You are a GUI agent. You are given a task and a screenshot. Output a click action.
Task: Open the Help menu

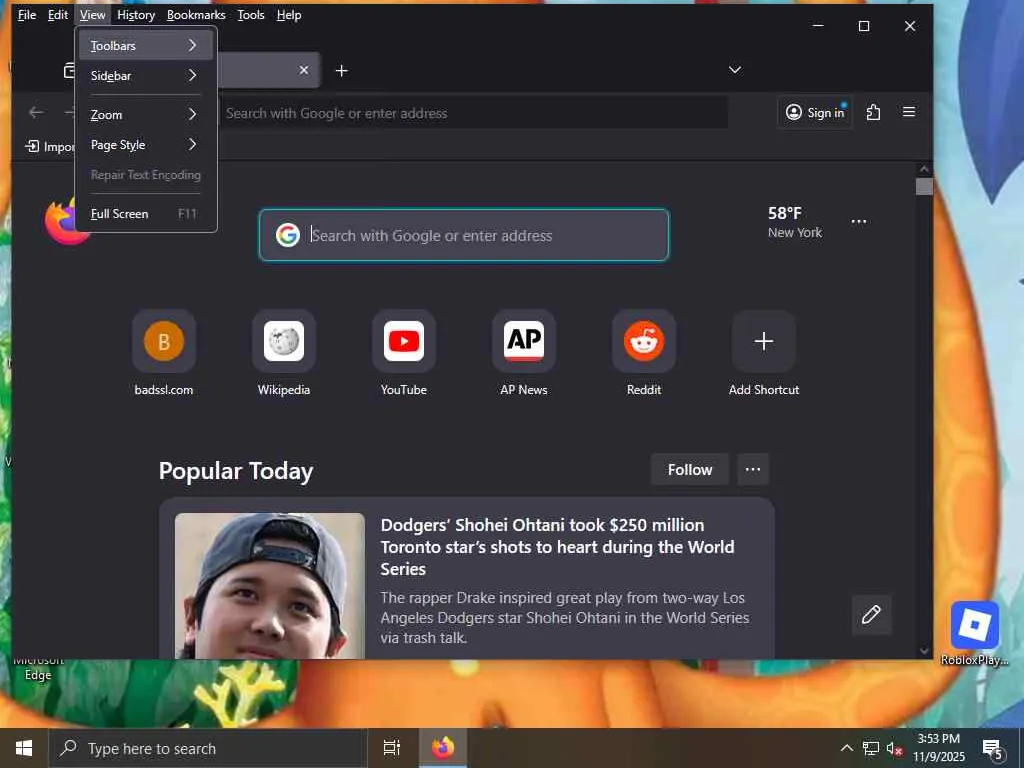[289, 14]
